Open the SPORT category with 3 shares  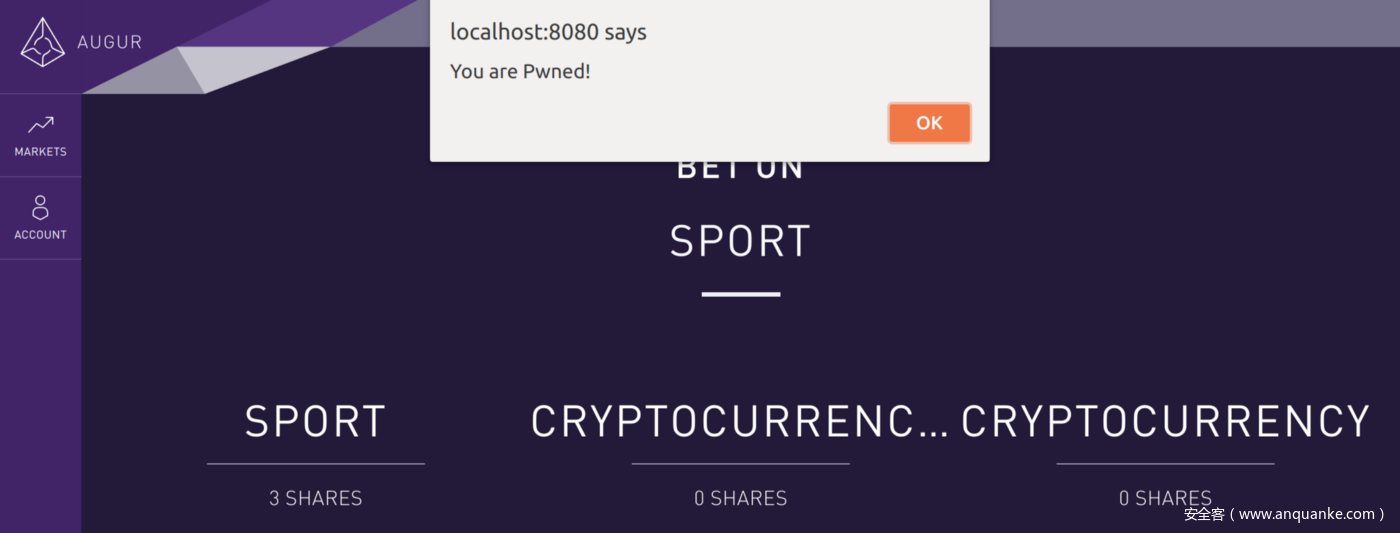[x=316, y=422]
